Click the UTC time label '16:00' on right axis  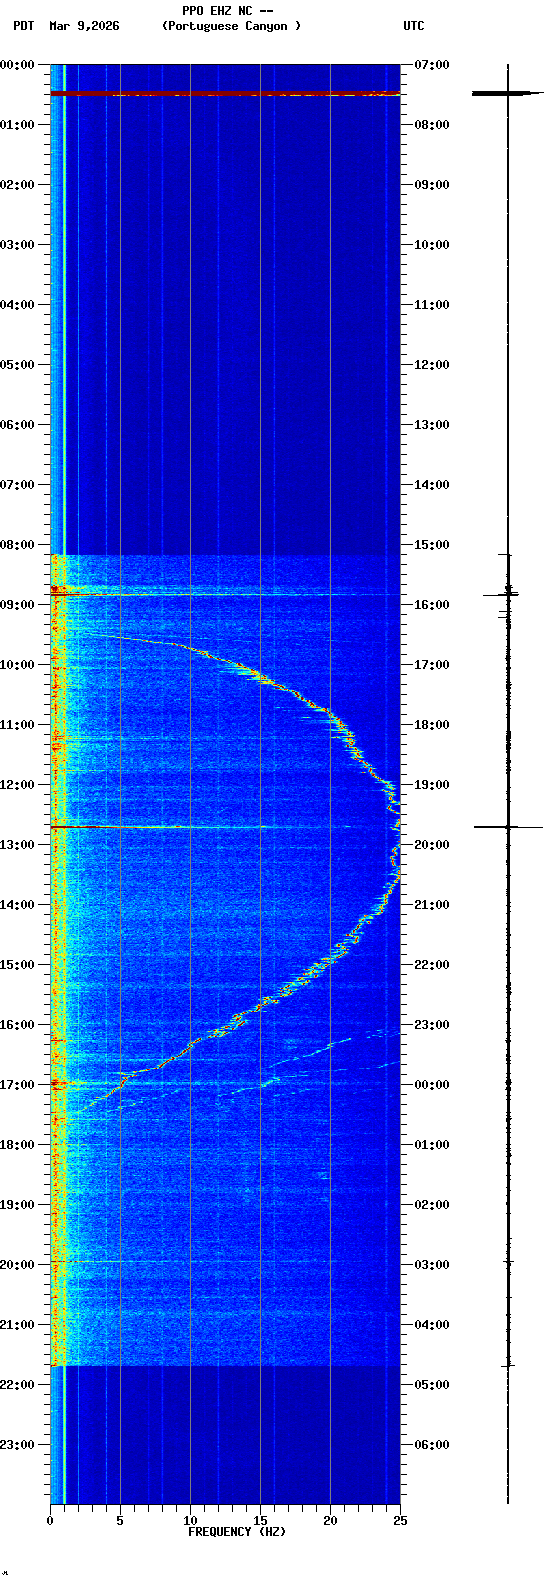coord(432,605)
